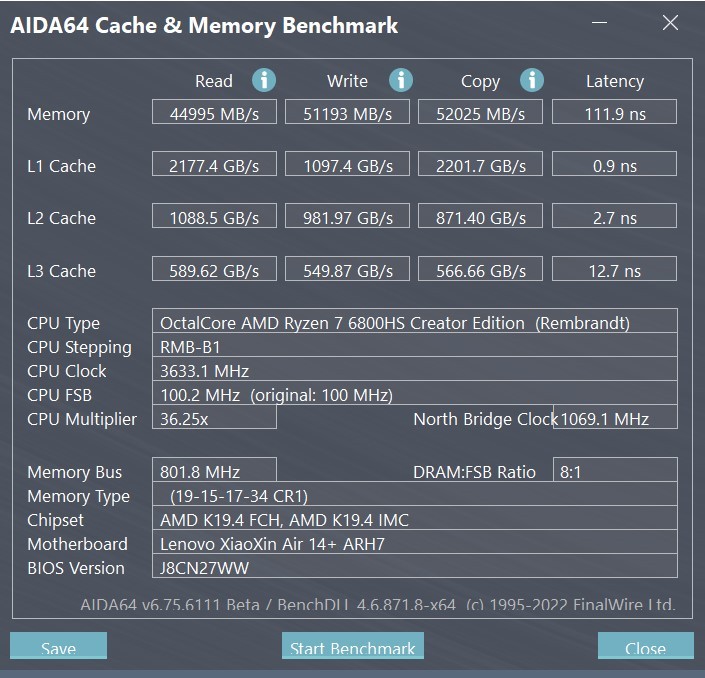Click the CPU Multiplier value box
The image size is (705, 678).
pos(214,418)
